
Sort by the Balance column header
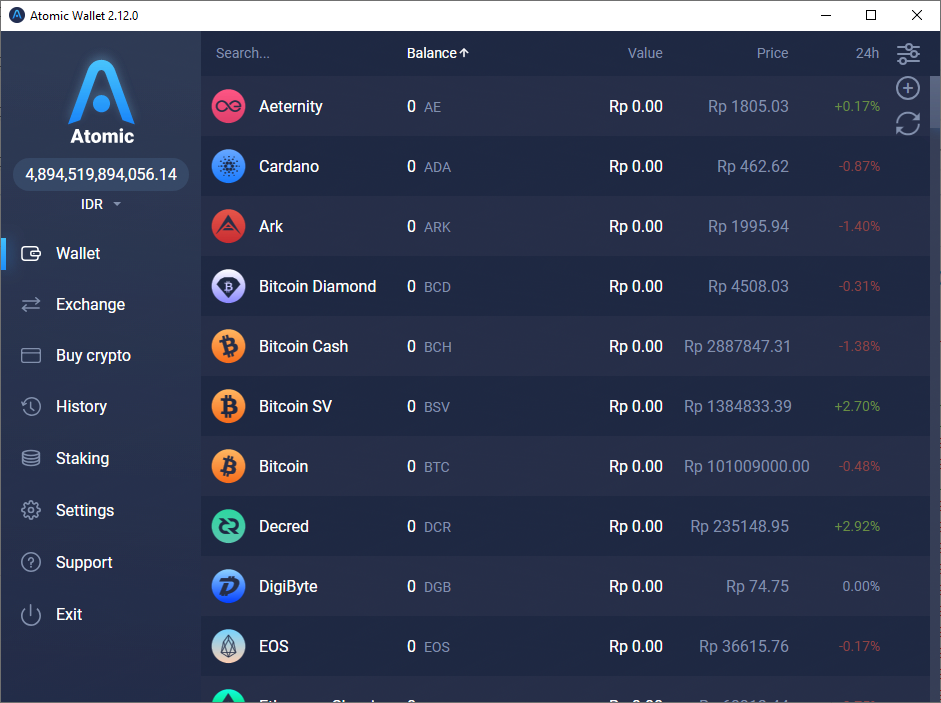coord(437,53)
